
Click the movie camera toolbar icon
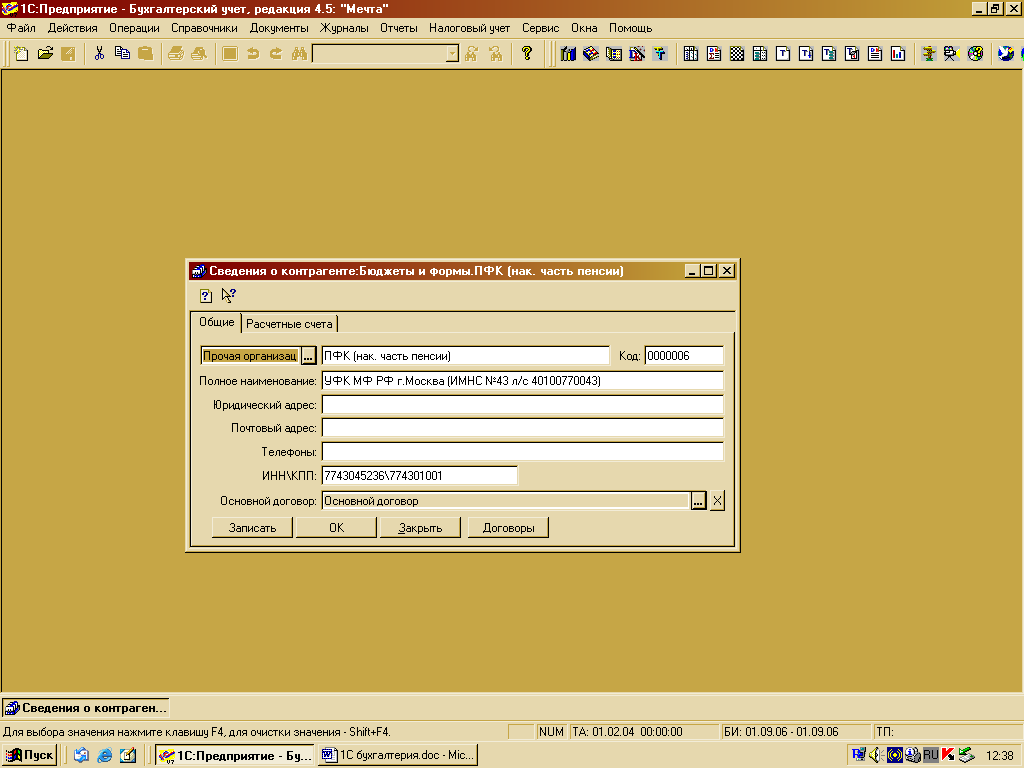point(952,54)
